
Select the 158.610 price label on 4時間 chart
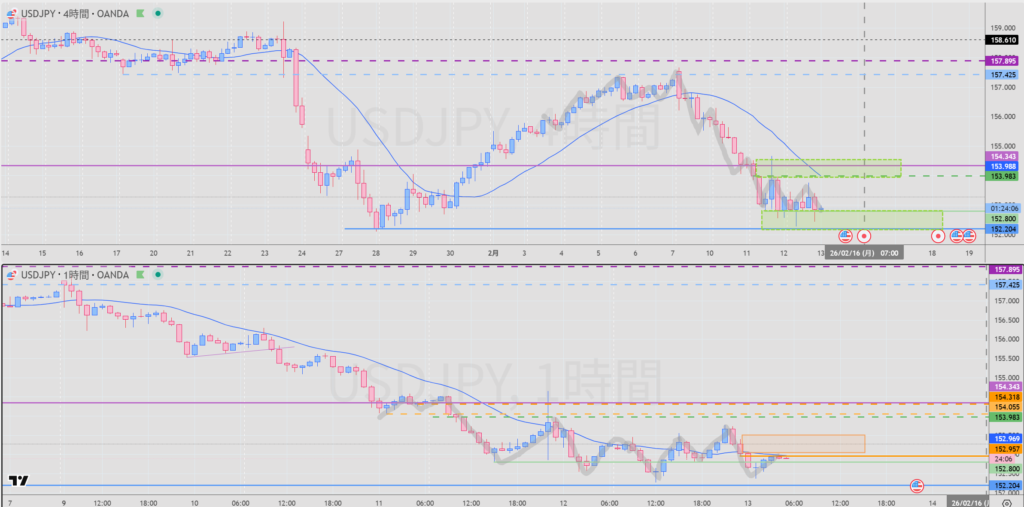[x=1003, y=40]
